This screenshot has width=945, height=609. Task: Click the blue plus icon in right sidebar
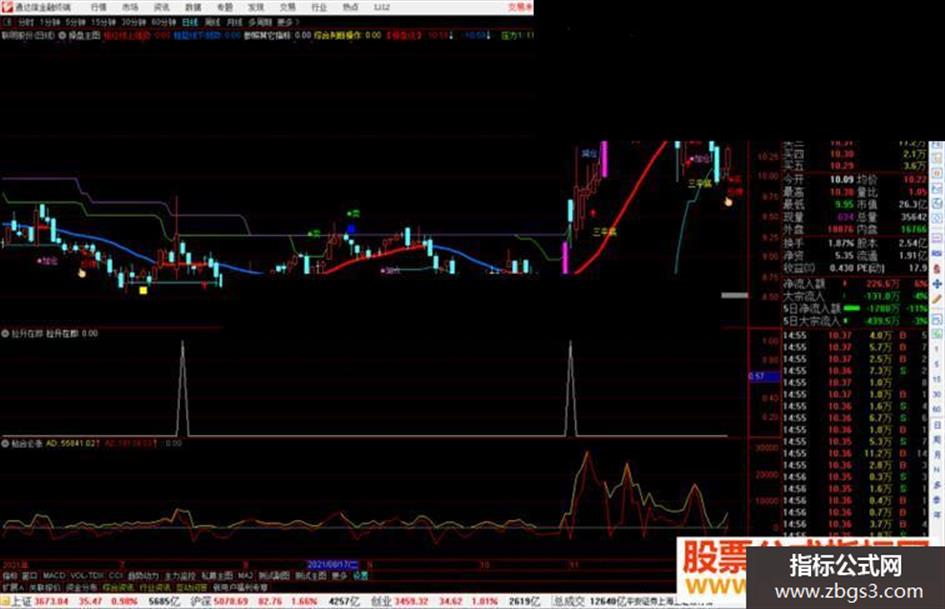point(937,283)
